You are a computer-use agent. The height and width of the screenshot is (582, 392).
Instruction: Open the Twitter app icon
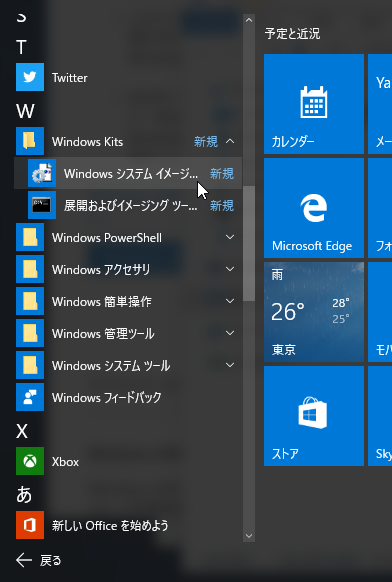tap(30, 77)
